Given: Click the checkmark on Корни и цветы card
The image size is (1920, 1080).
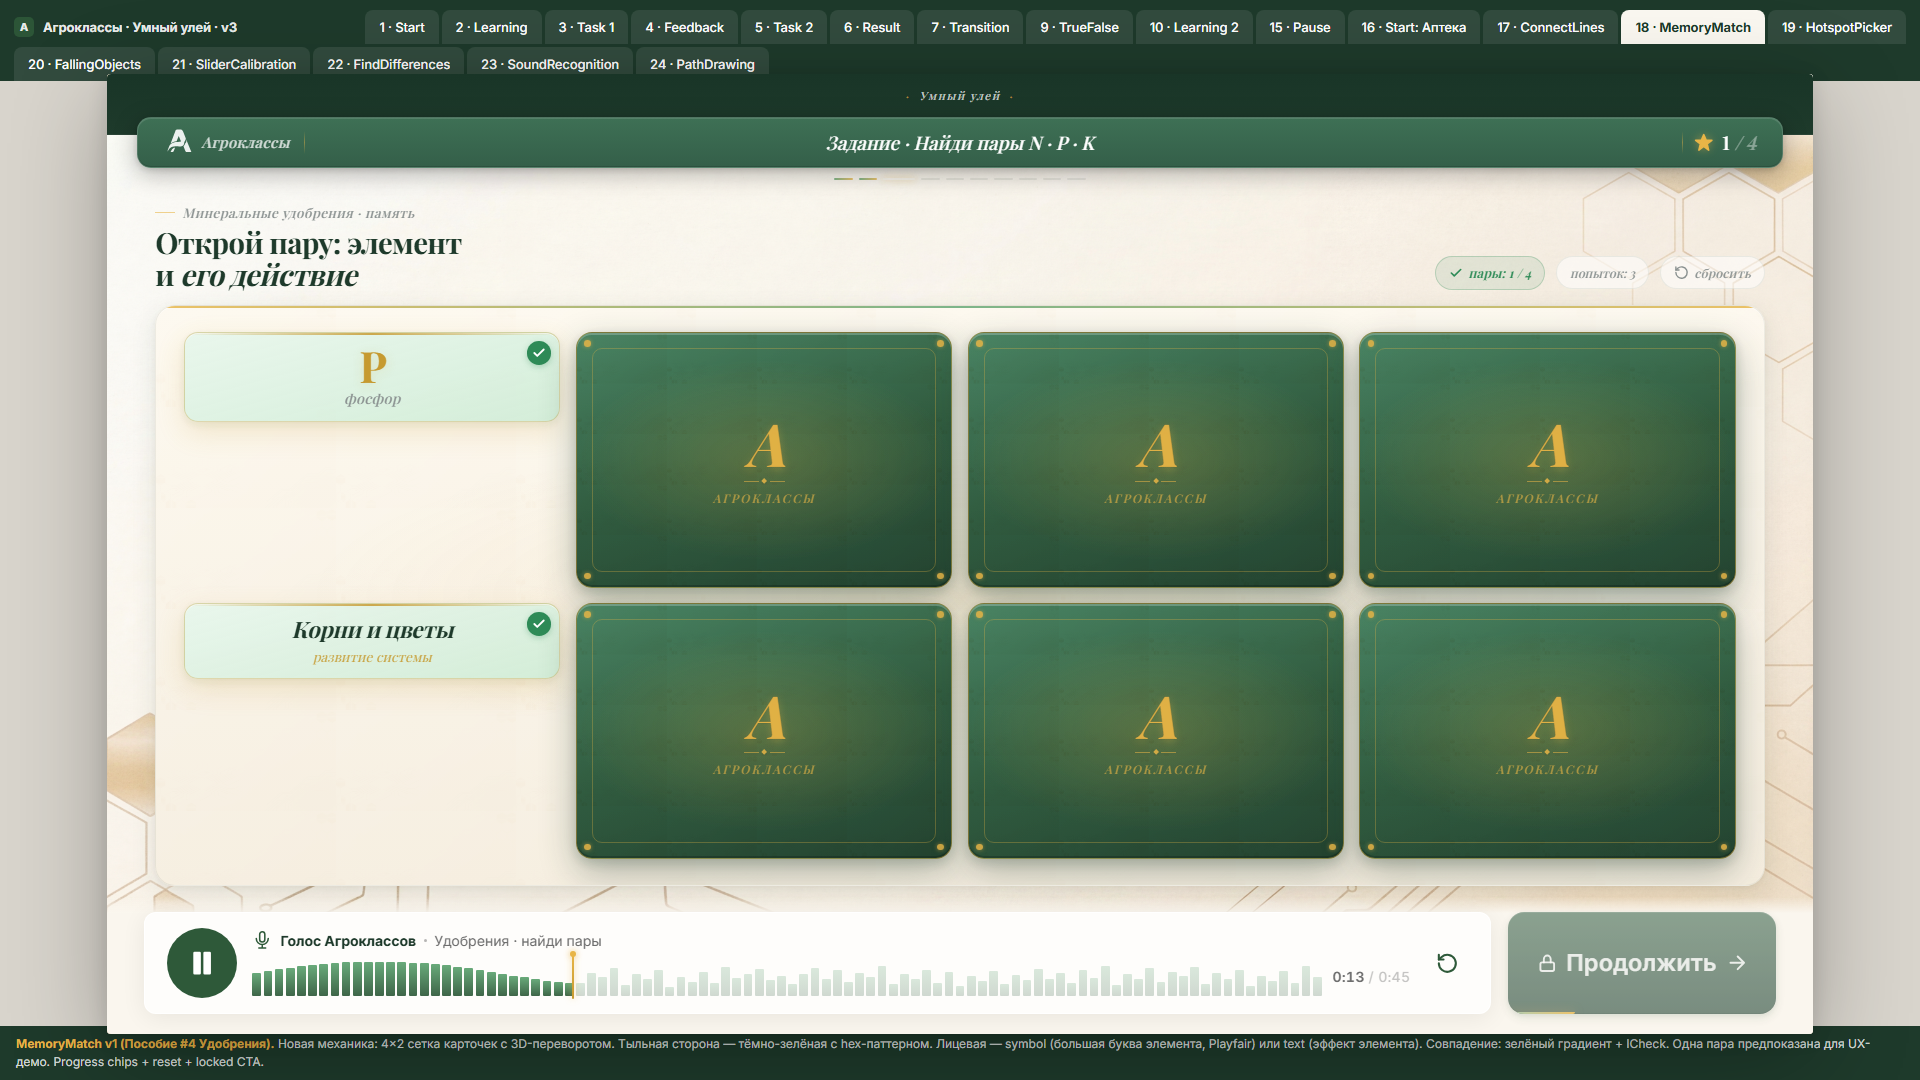Looking at the screenshot, I should point(539,624).
